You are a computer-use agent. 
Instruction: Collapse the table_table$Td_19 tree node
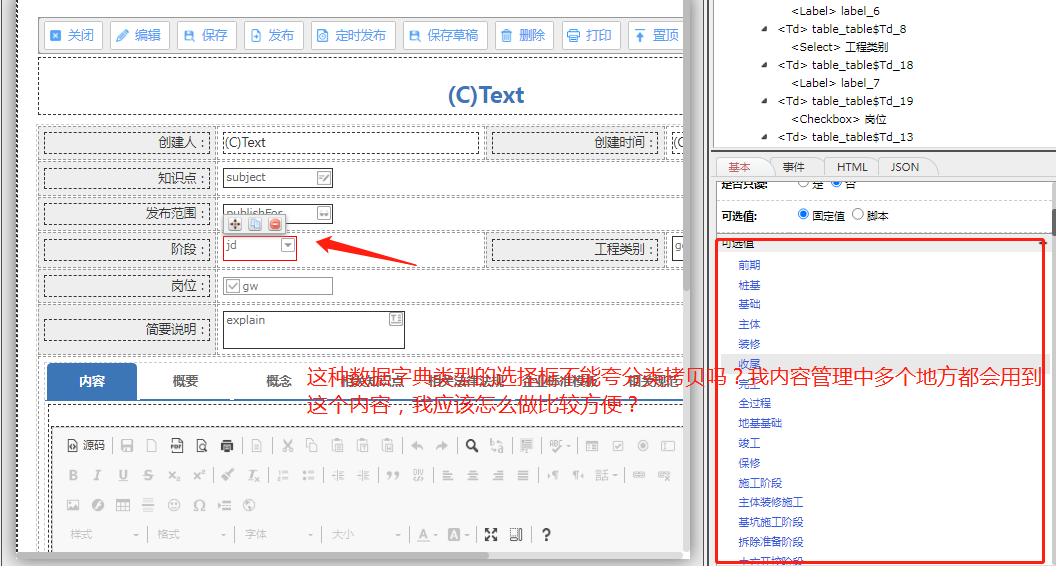(764, 101)
